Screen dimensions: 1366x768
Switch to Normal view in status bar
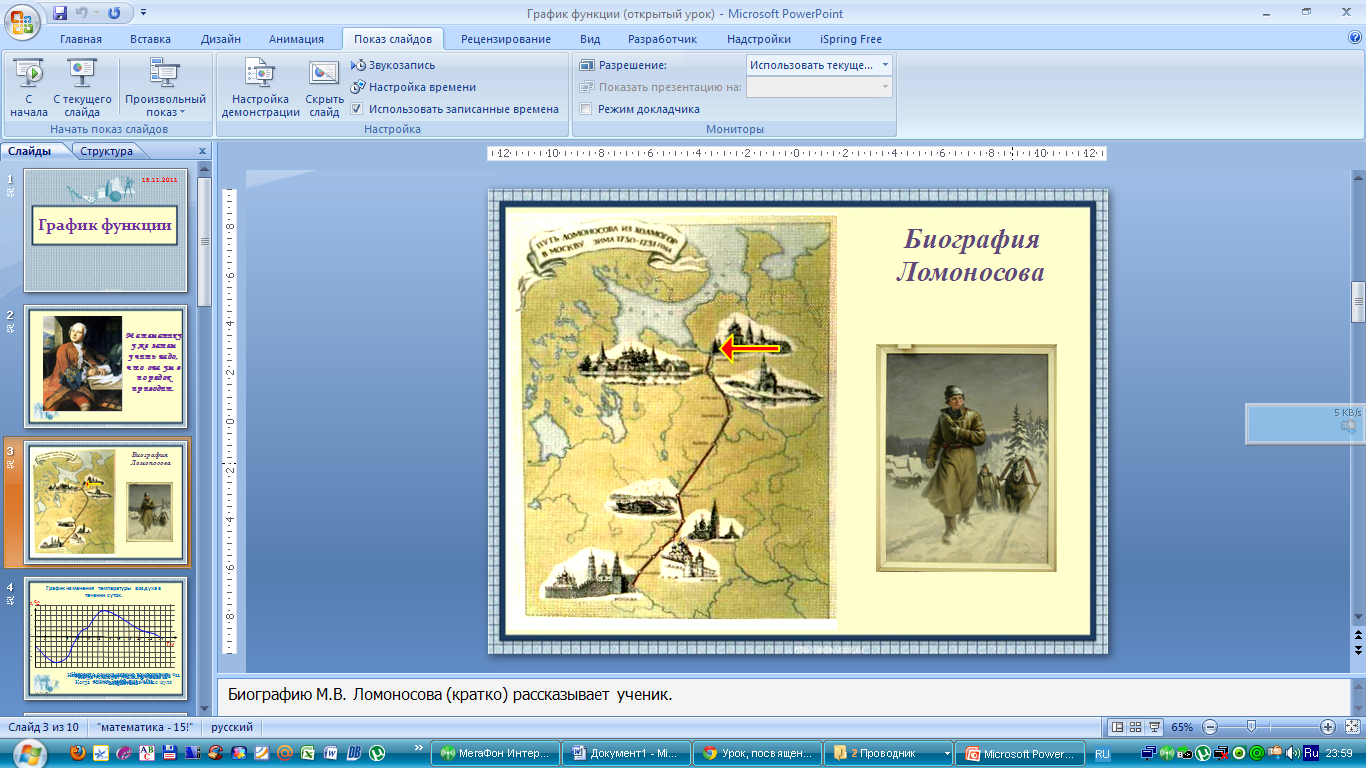point(1118,727)
